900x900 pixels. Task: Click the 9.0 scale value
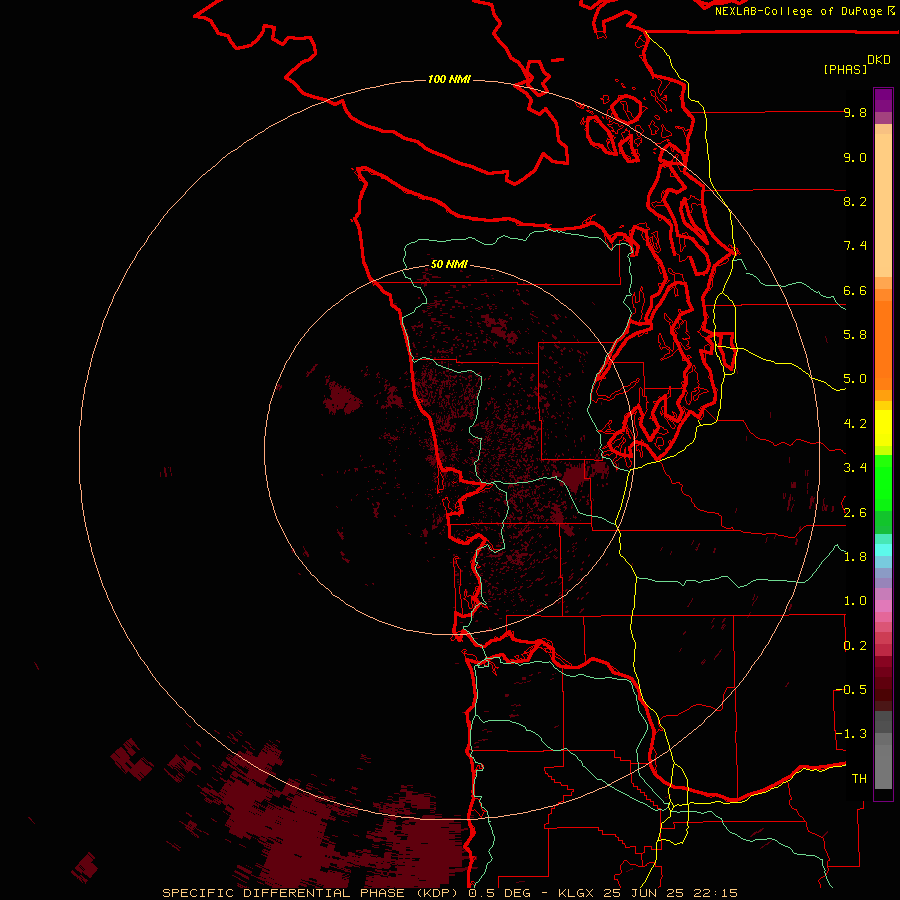pos(855,157)
